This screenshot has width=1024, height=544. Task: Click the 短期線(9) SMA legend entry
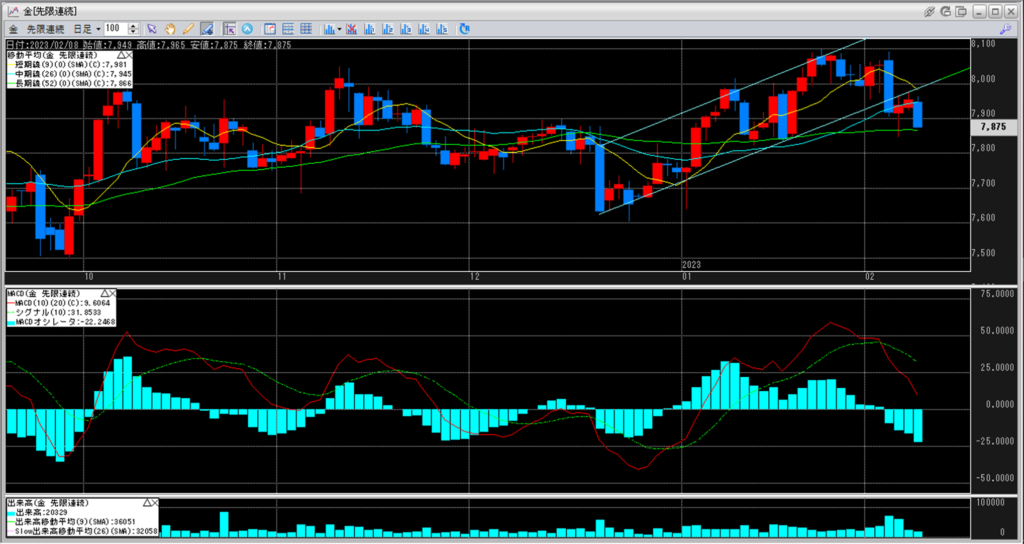[x=67, y=64]
